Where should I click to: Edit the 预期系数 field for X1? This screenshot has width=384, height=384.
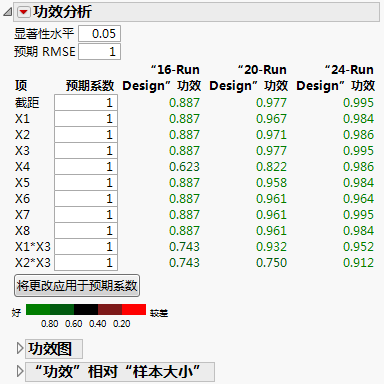click(x=86, y=119)
